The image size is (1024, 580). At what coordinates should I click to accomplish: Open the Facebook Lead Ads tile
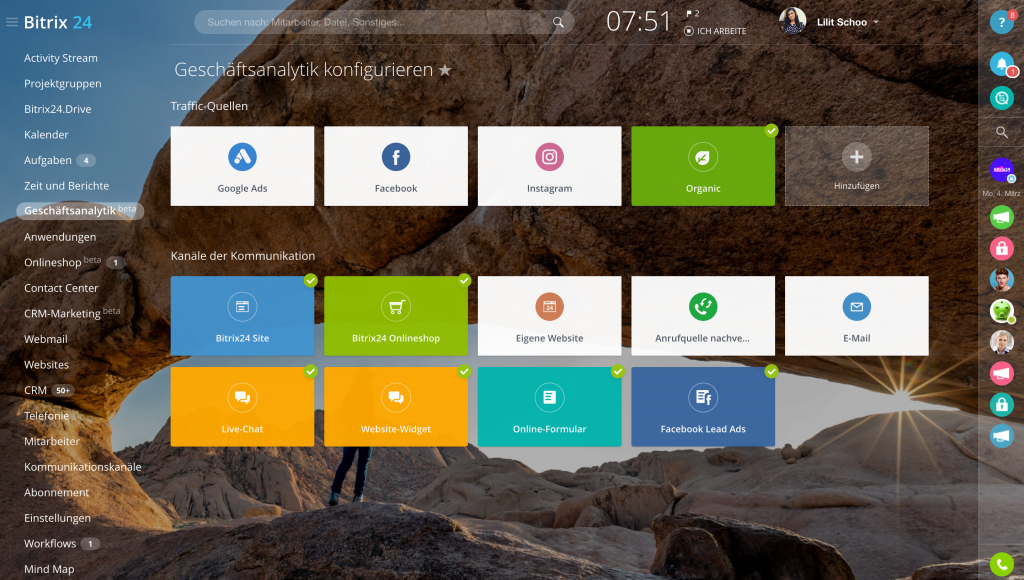(x=703, y=407)
